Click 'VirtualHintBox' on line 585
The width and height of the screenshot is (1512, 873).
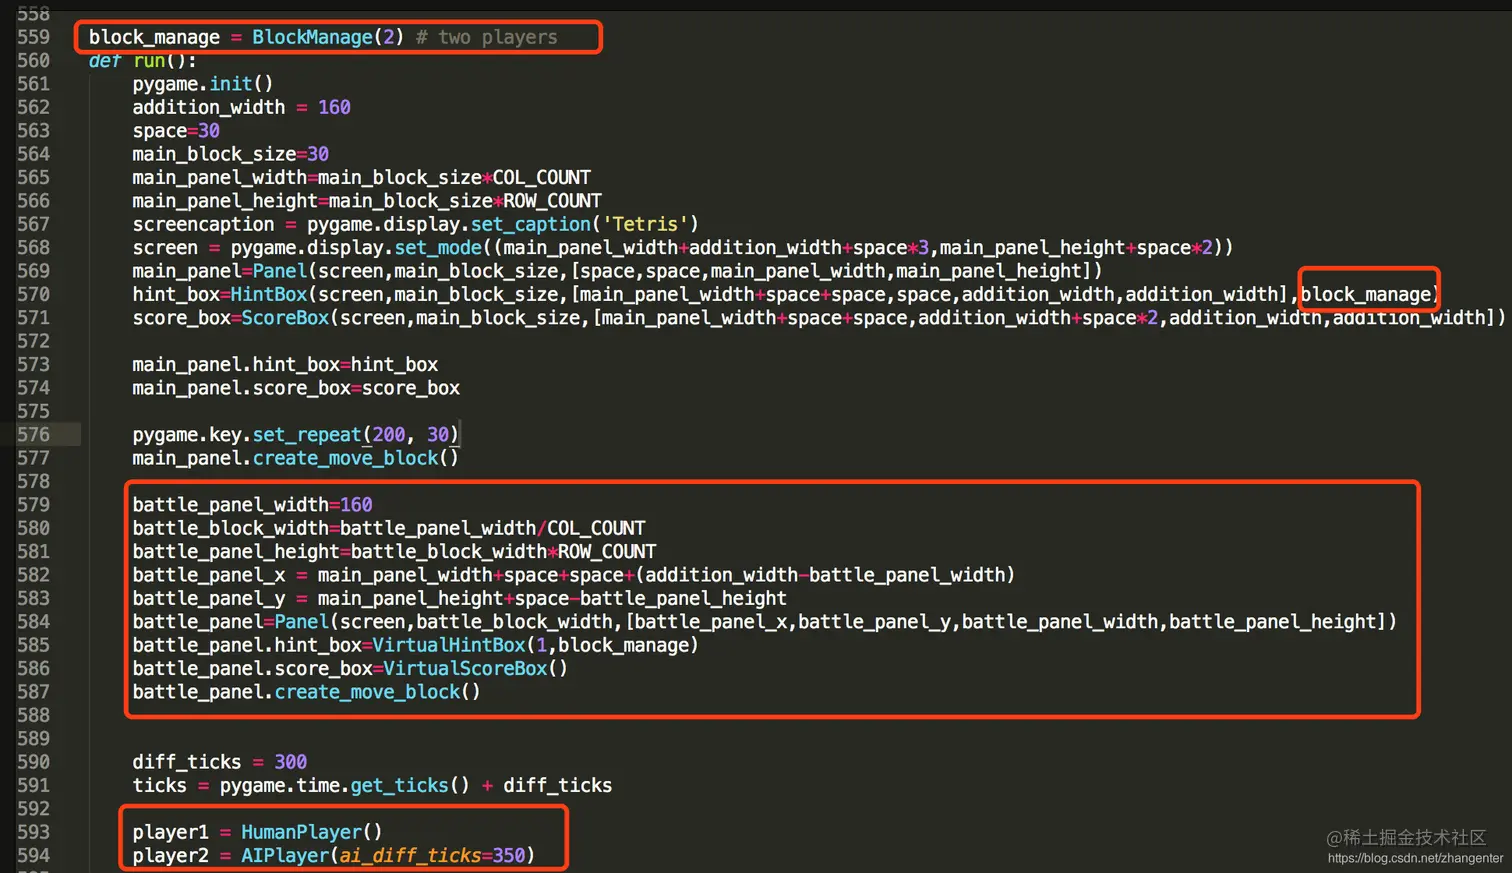click(449, 645)
